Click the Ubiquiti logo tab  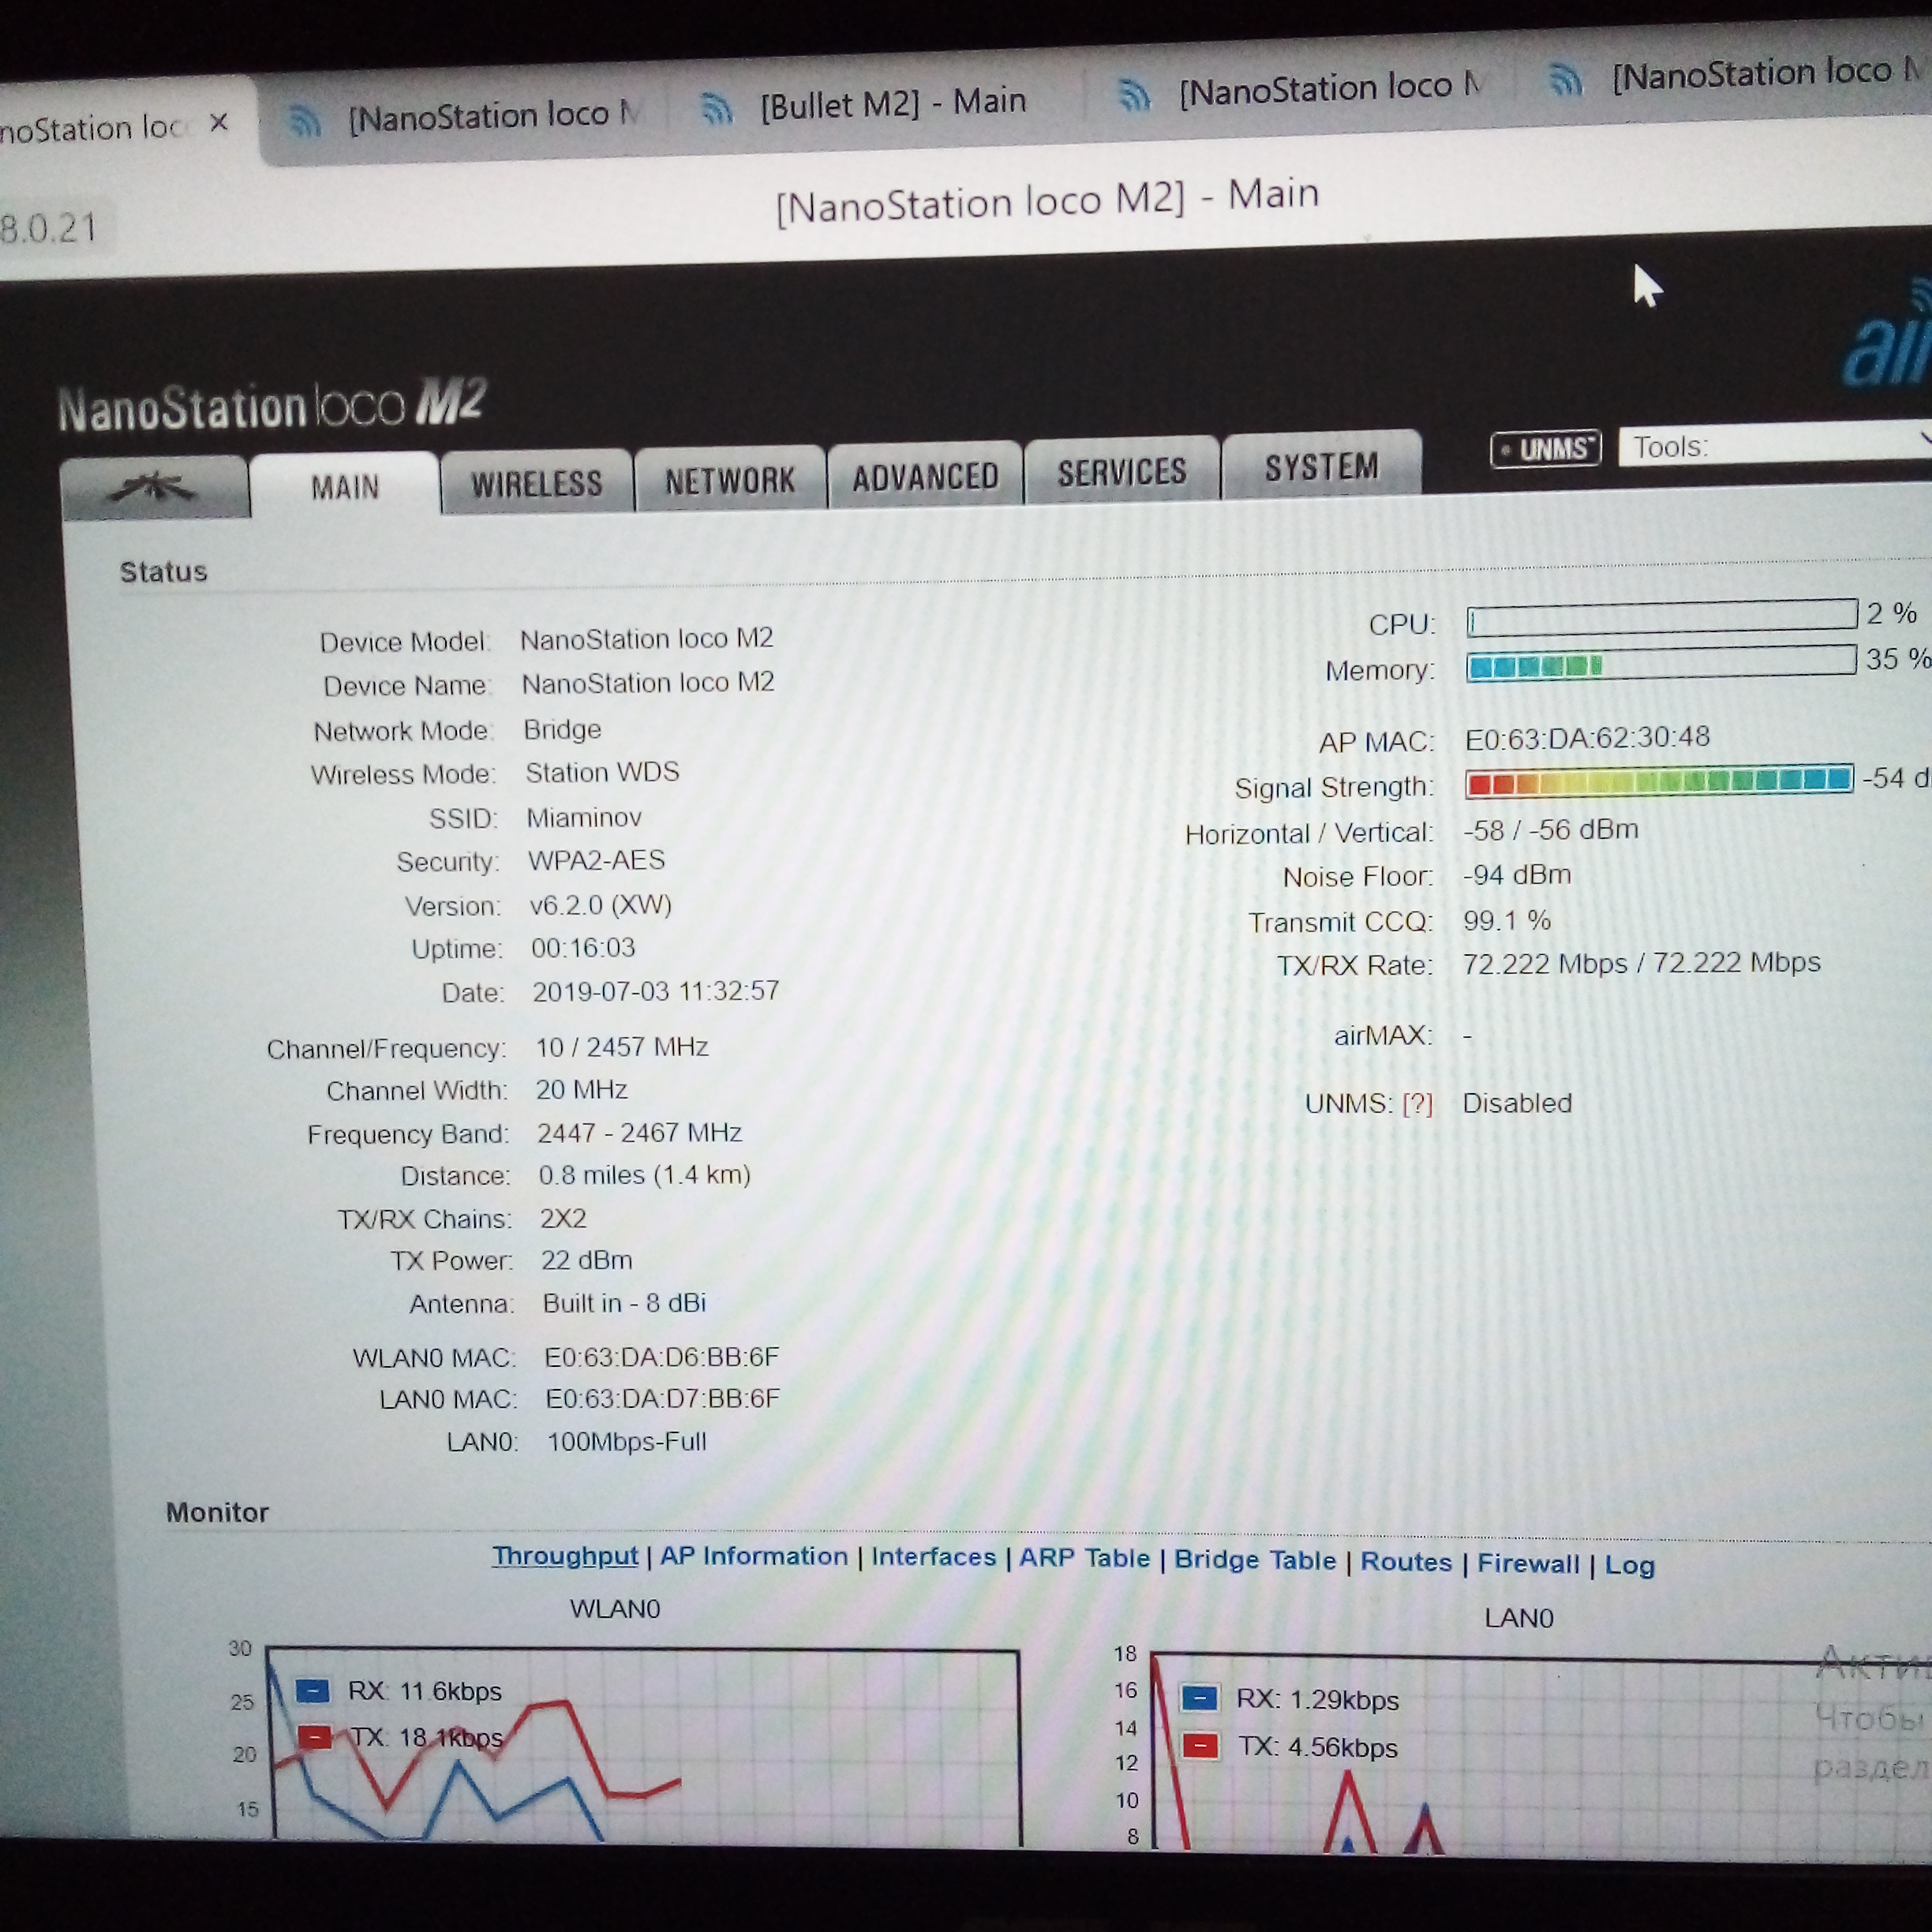[x=153, y=488]
